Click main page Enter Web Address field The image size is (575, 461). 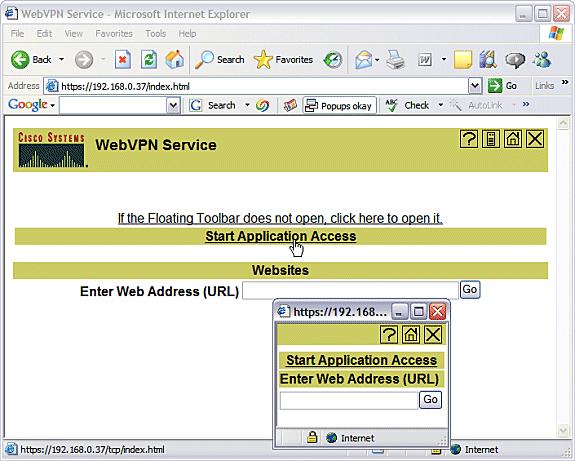click(x=350, y=290)
